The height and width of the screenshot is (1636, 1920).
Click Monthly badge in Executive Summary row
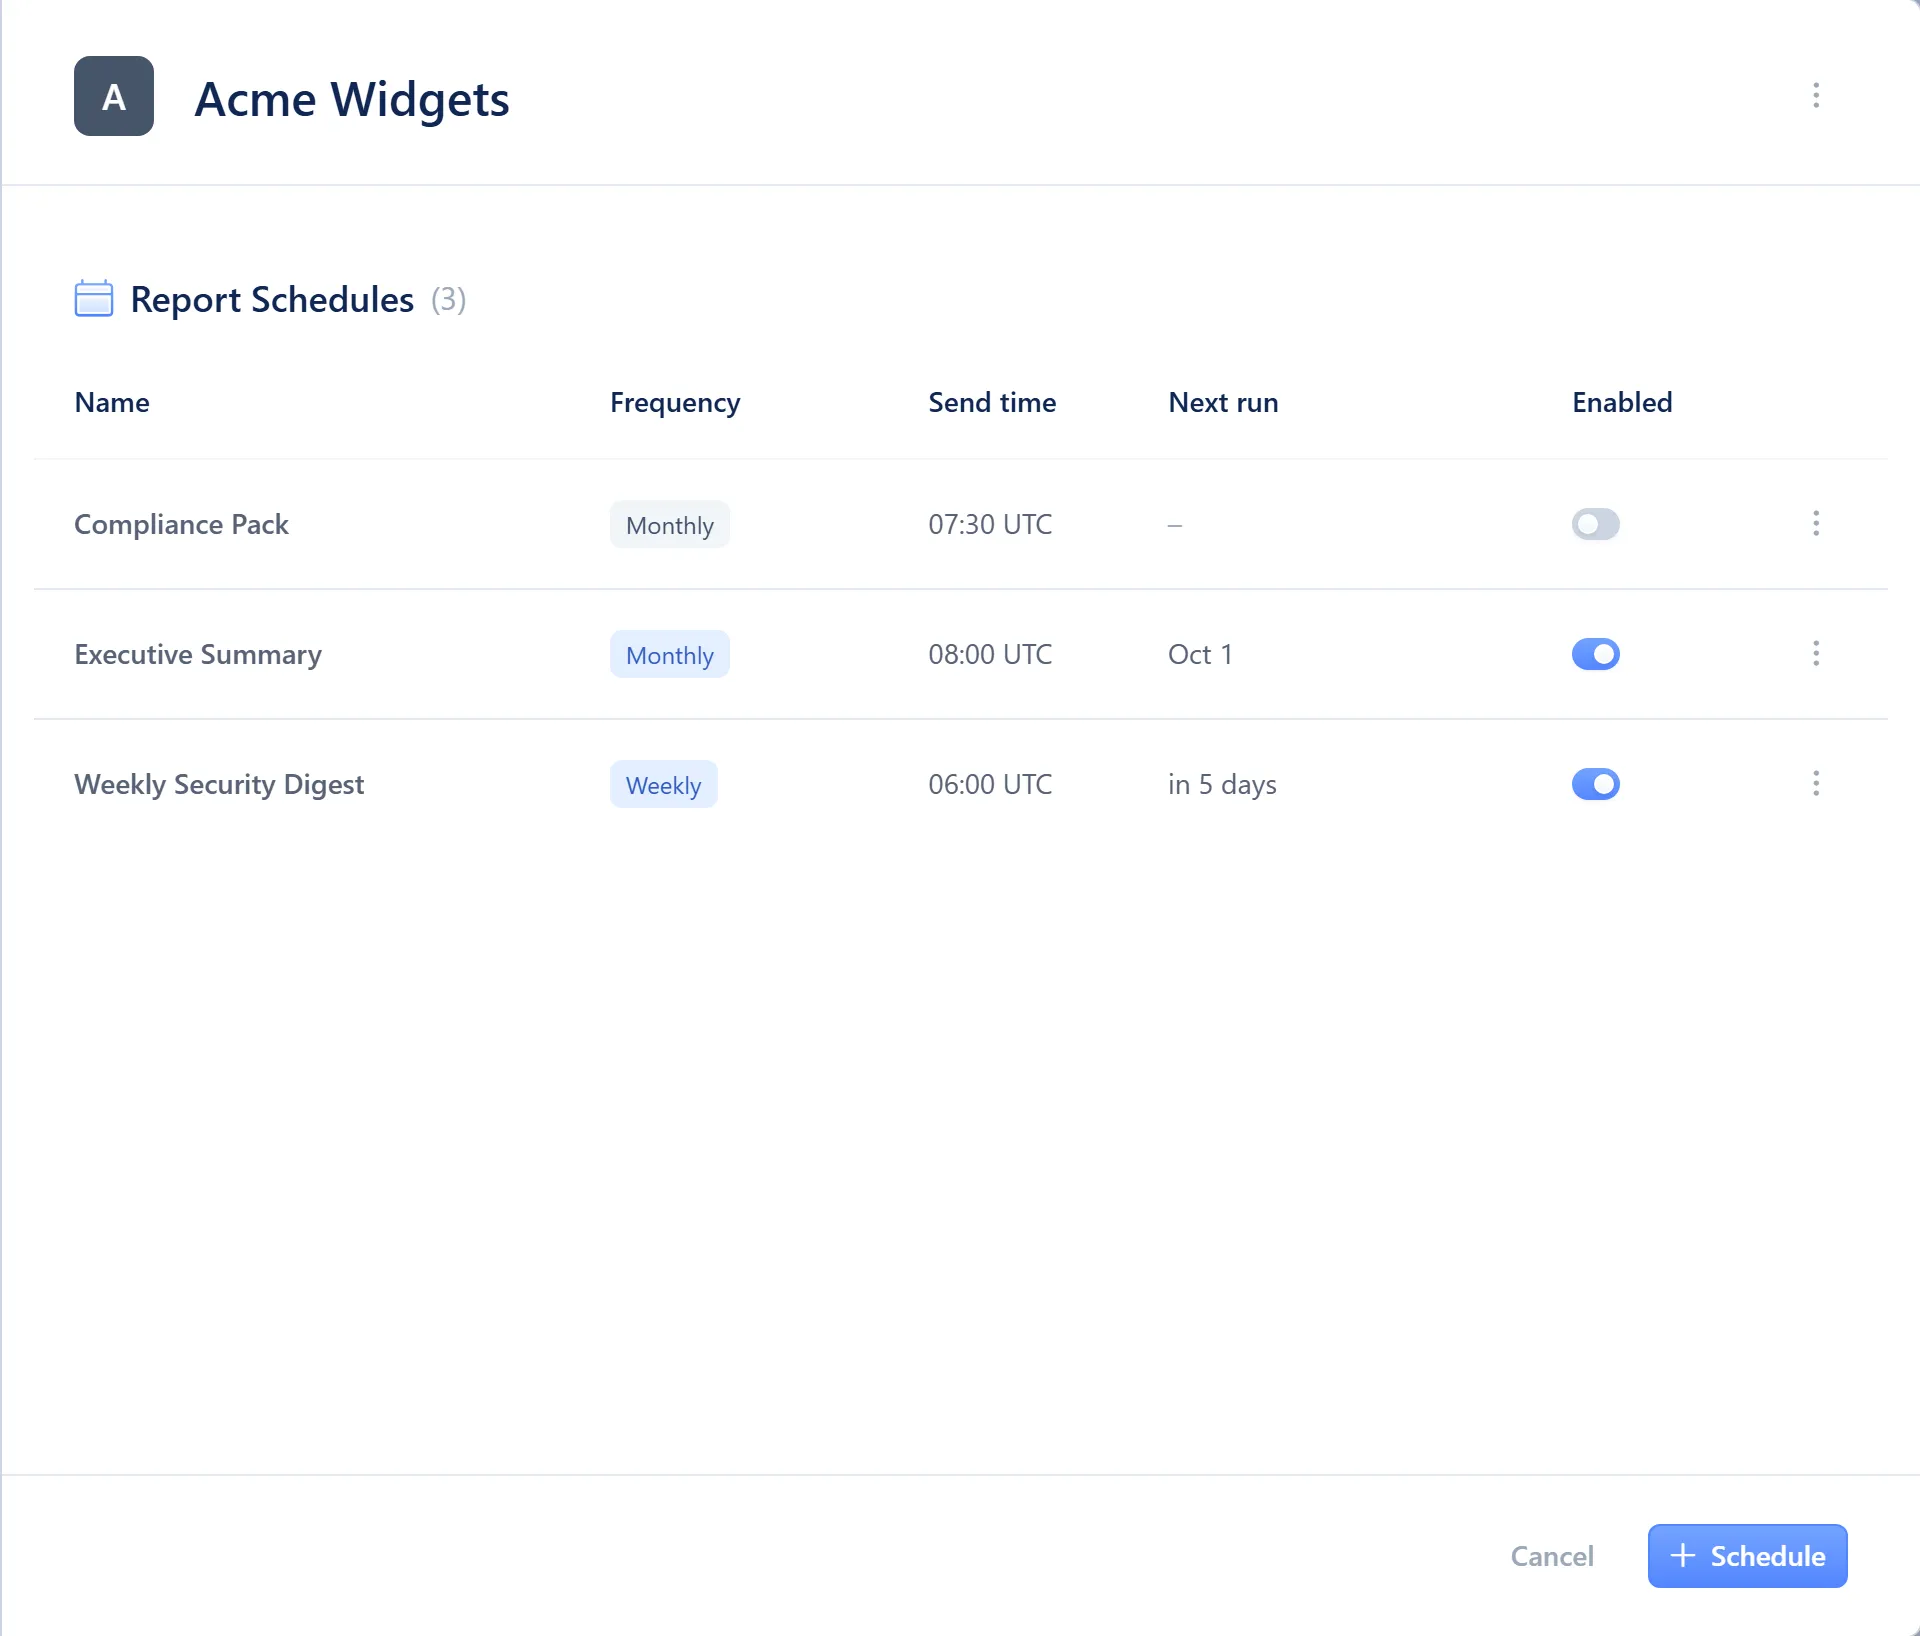670,654
